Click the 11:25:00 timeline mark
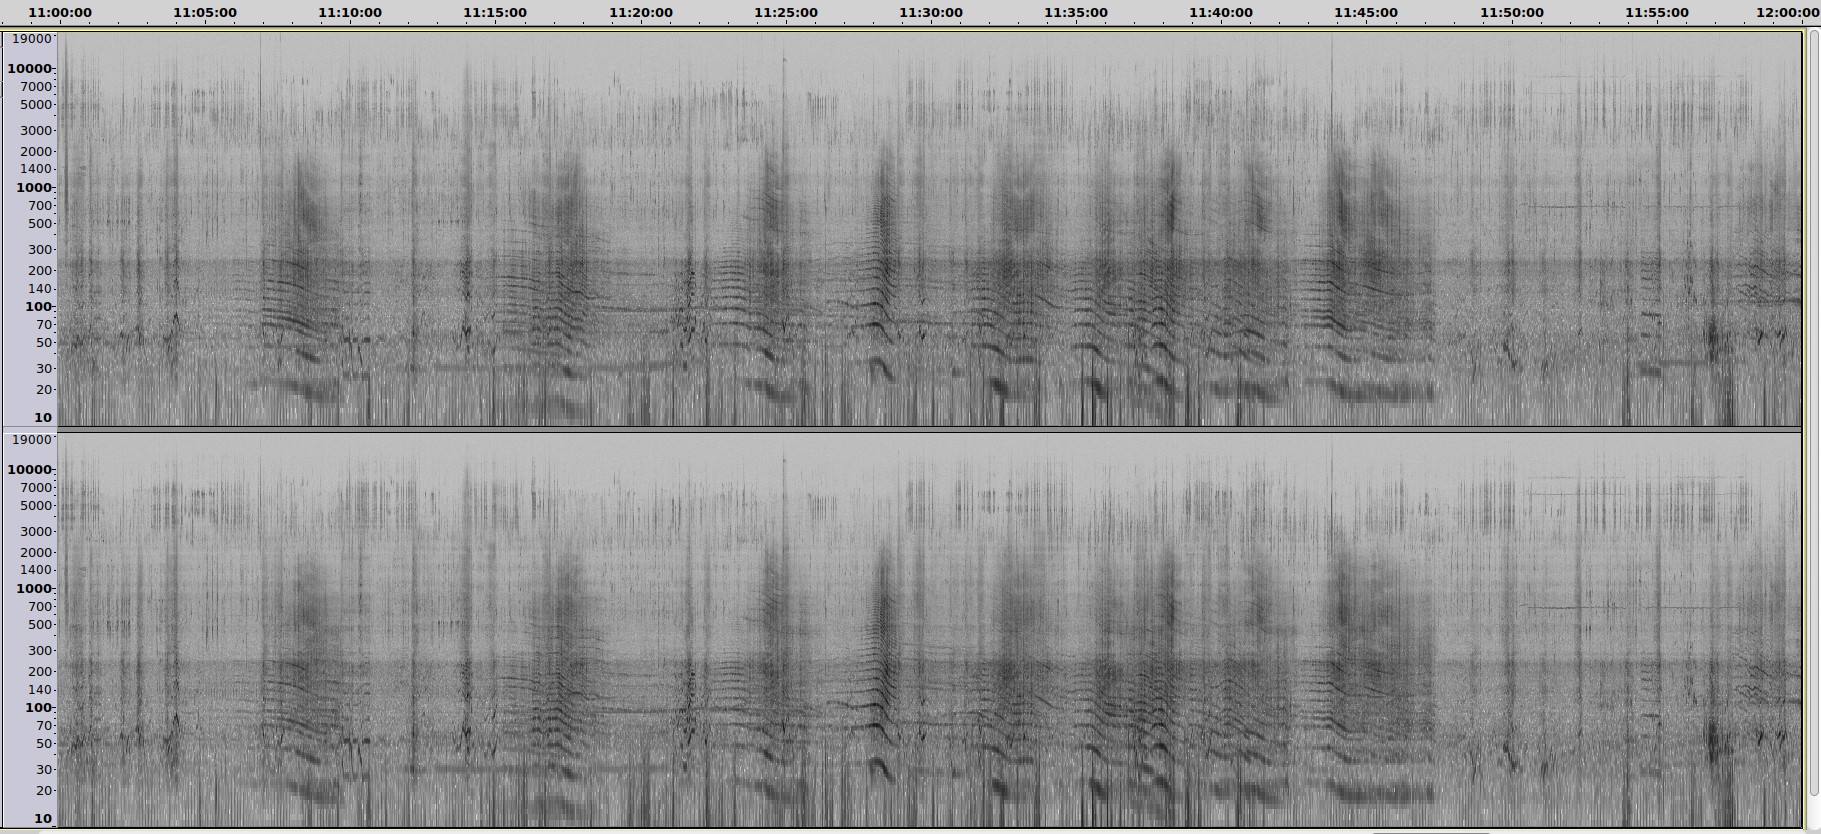1821x834 pixels. click(785, 13)
